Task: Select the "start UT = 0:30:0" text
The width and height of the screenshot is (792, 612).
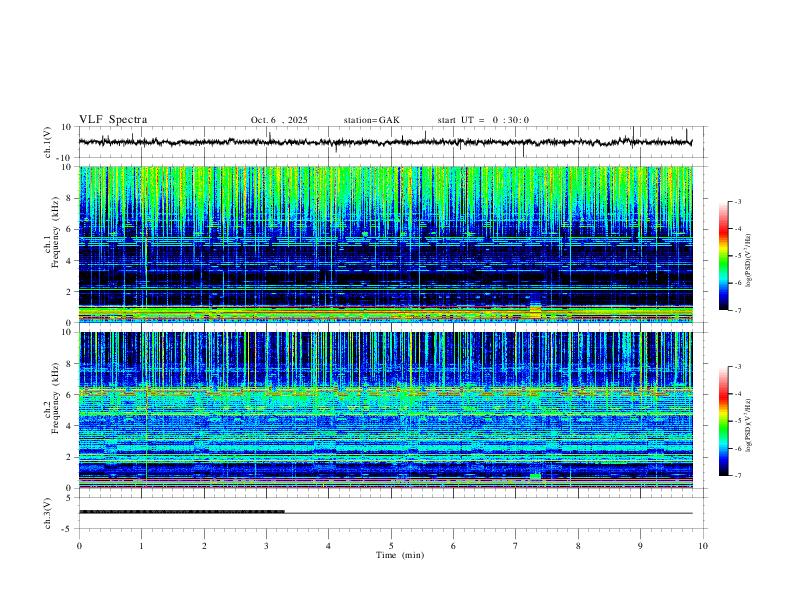Action: tap(483, 120)
